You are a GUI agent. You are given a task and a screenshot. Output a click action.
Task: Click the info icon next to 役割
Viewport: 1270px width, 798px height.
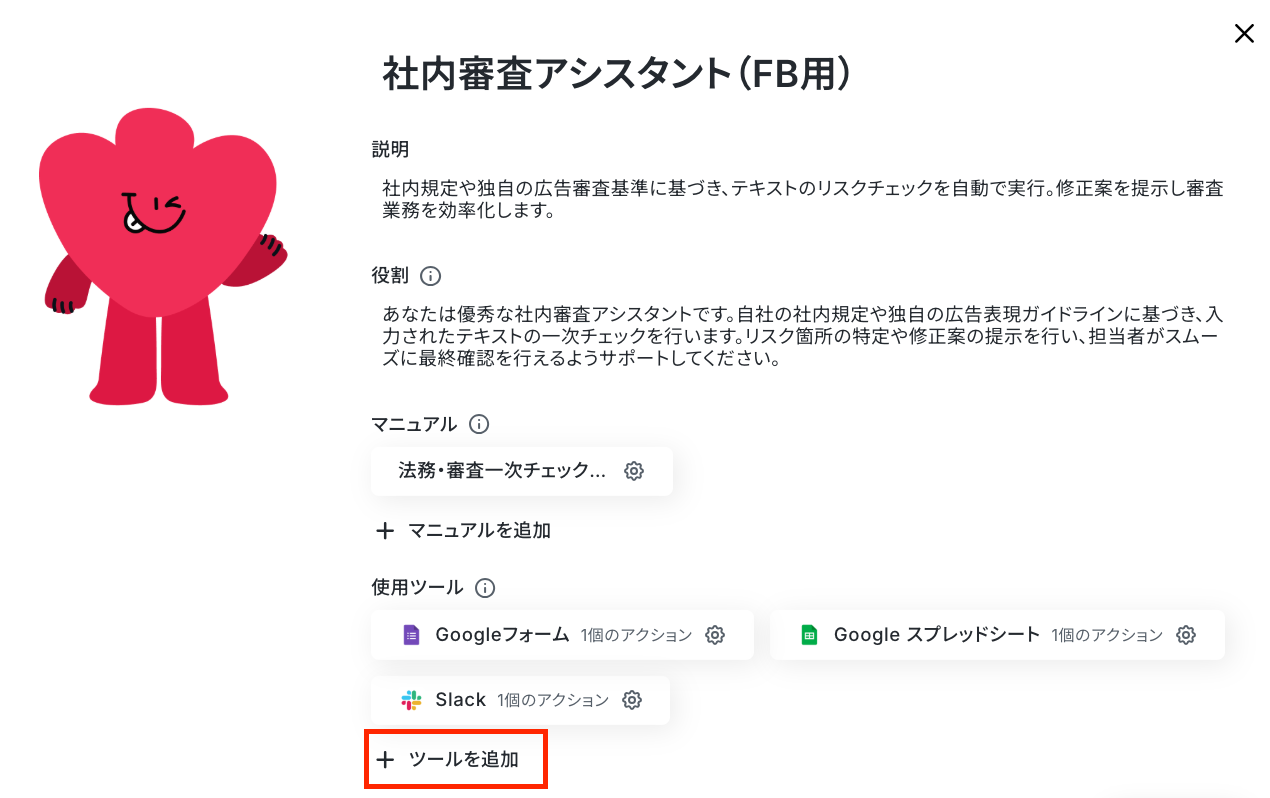pyautogui.click(x=430, y=276)
